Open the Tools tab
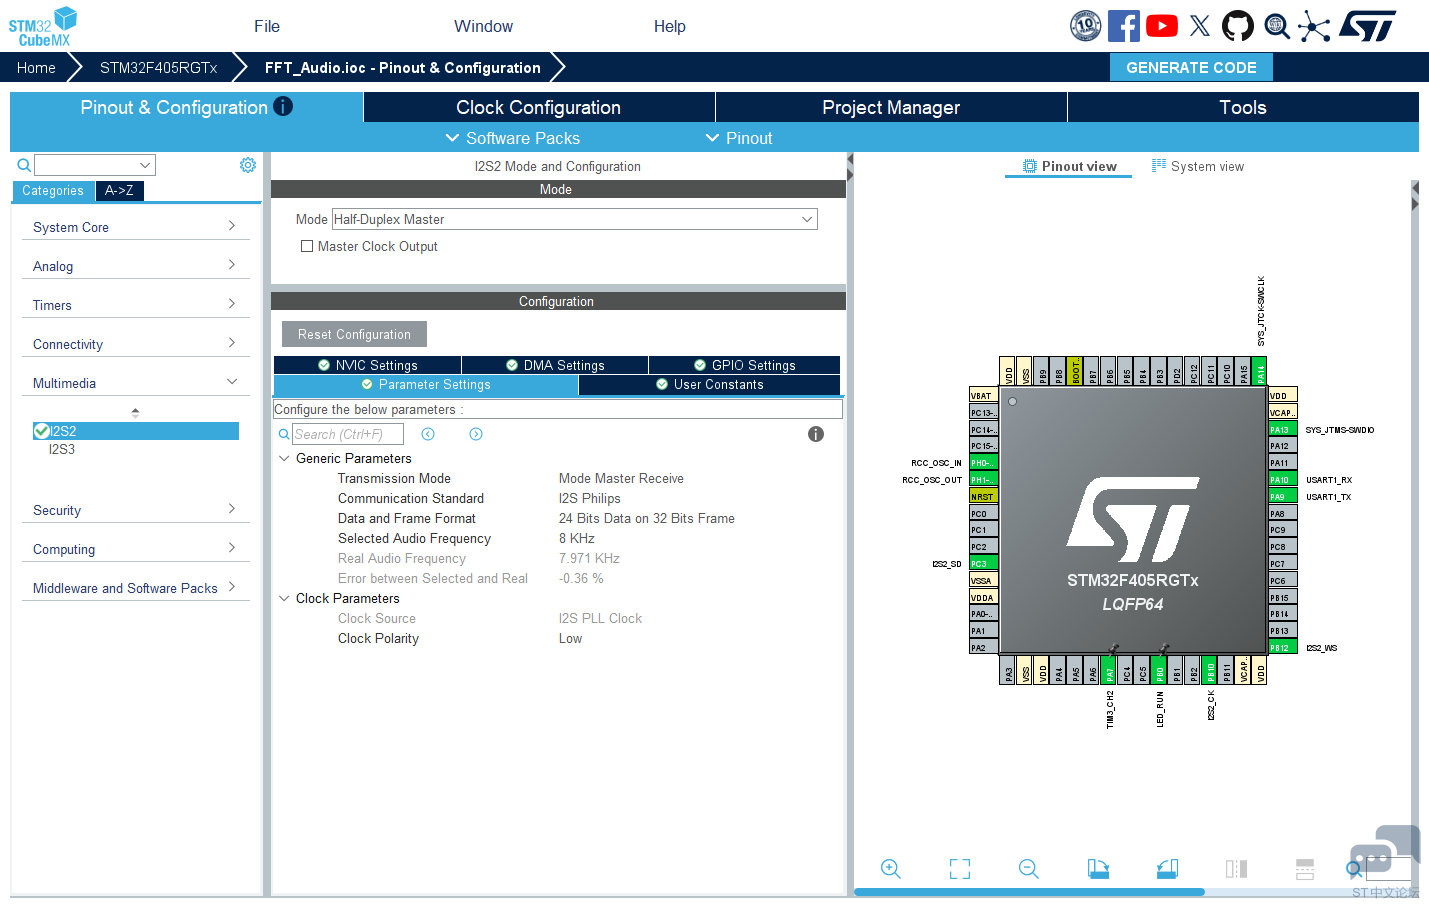Image resolution: width=1429 pixels, height=908 pixels. 1243,107
